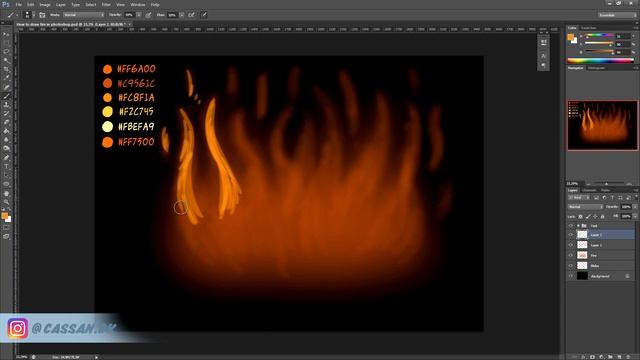Open the layer Fill dropdown arrow

(x=635, y=216)
